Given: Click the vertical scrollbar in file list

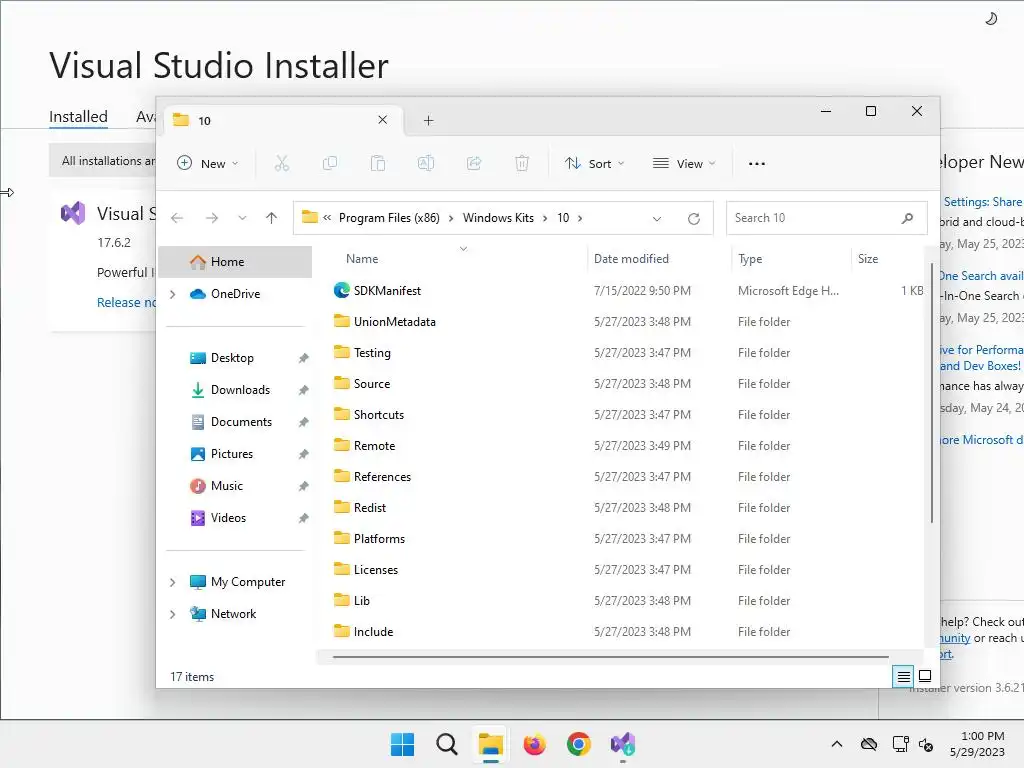Looking at the screenshot, I should click(931, 392).
